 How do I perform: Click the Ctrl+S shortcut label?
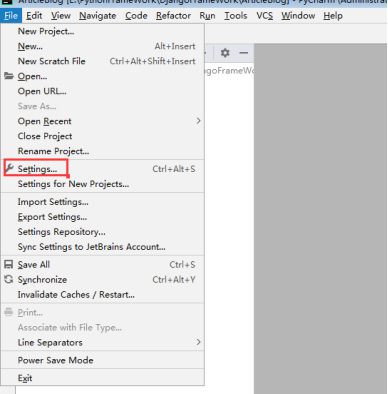[x=182, y=265]
